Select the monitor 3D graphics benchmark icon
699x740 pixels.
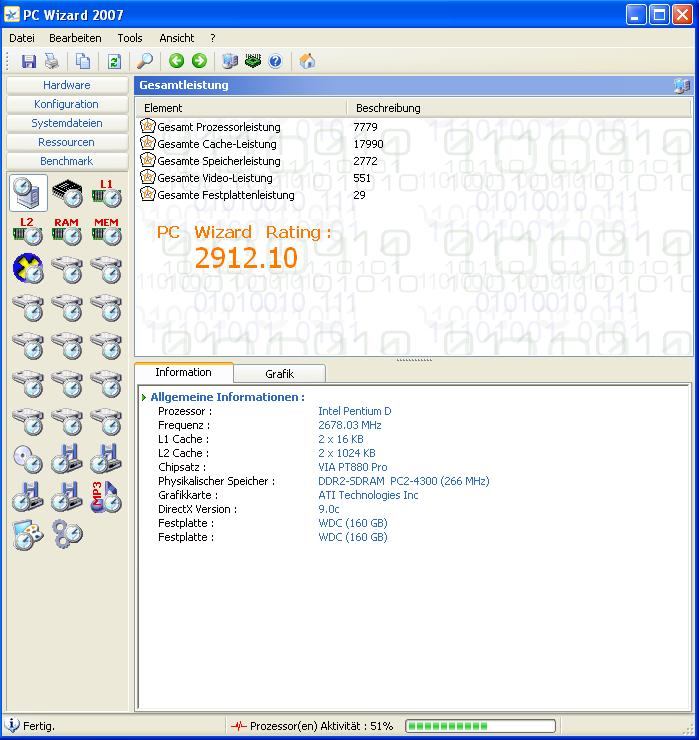(28, 535)
